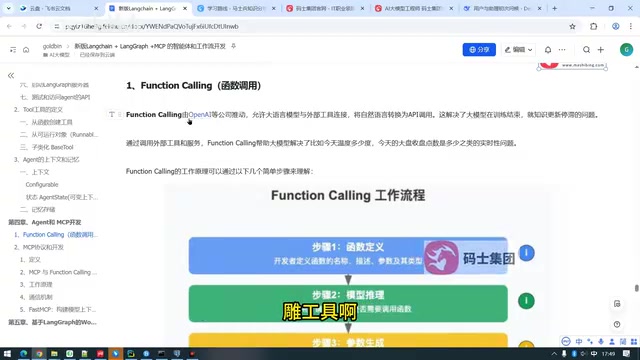Select outline item 状态 AgentState
Screen dimensions: 640x360
[x=62, y=197]
